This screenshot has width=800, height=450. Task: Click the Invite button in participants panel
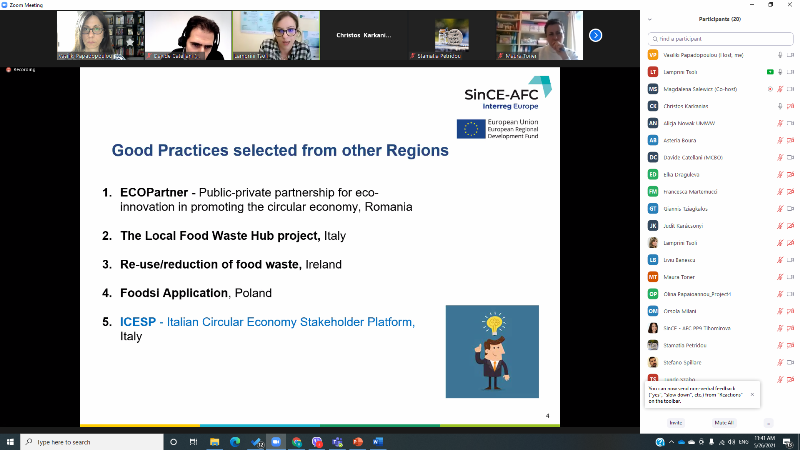point(675,422)
